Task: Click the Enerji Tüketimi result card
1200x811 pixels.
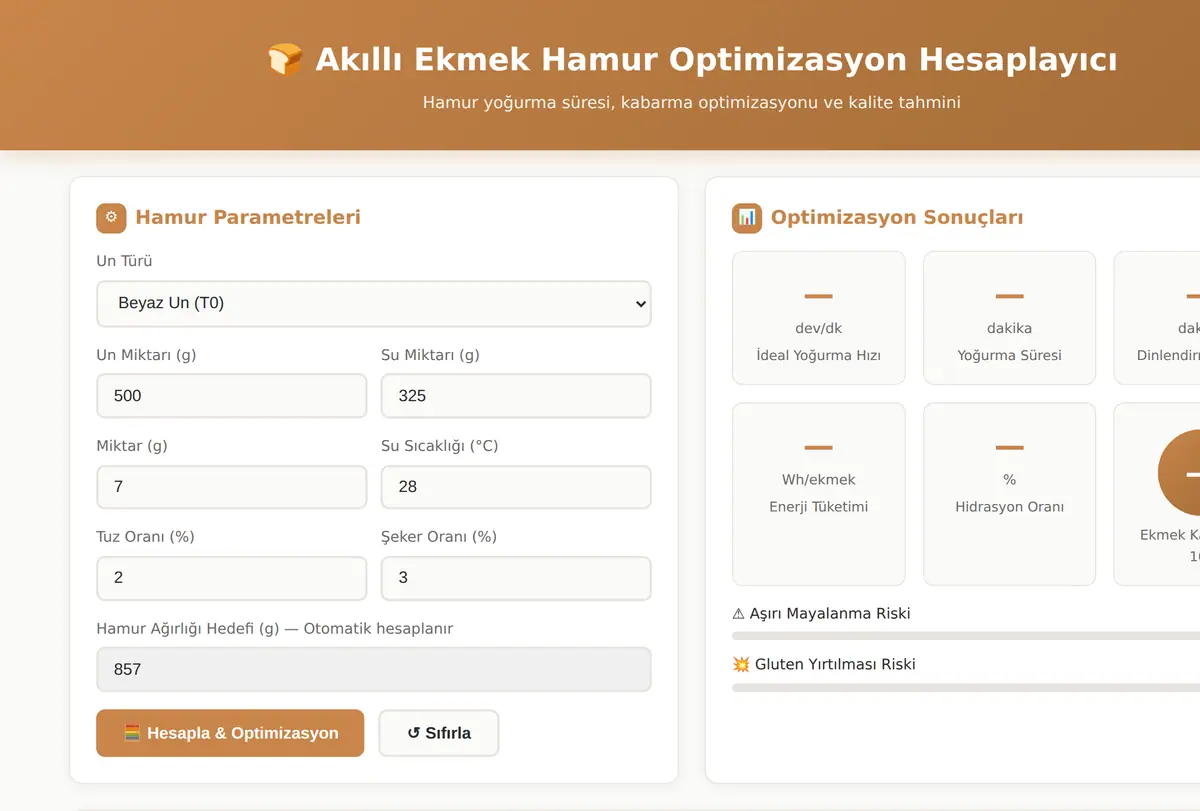Action: click(x=819, y=494)
